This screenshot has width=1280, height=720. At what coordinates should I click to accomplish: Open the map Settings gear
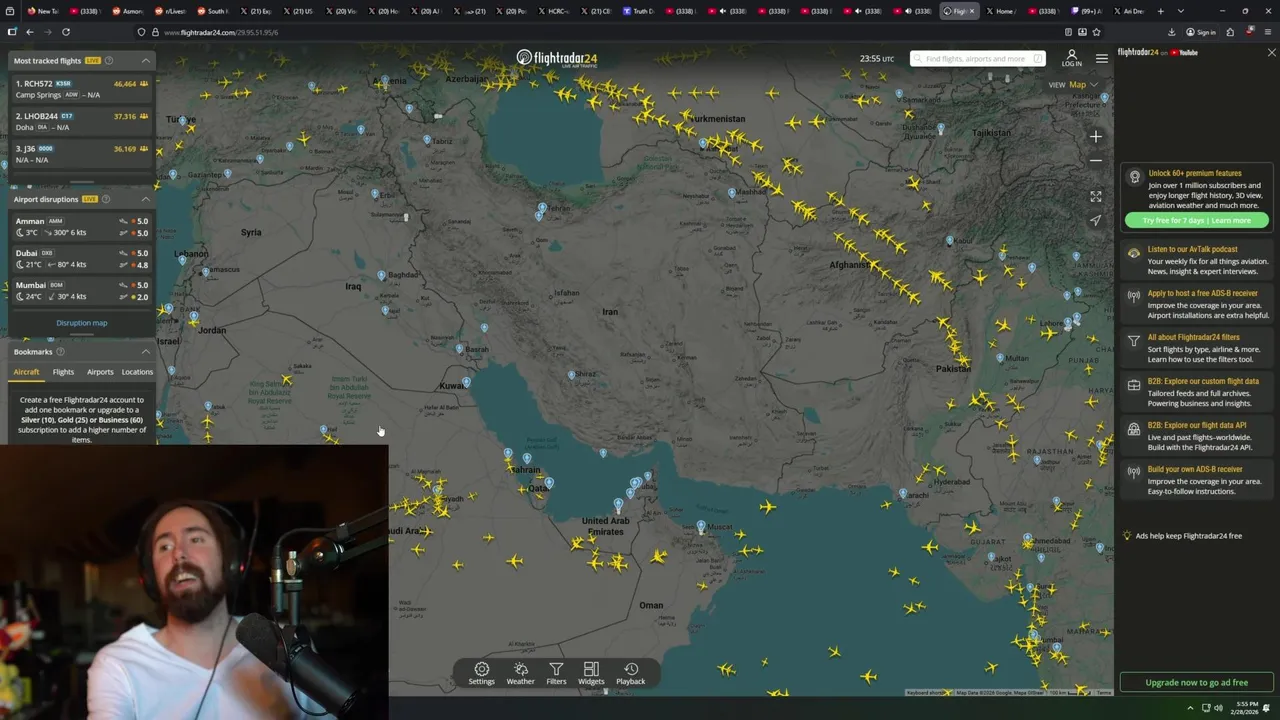coord(481,673)
